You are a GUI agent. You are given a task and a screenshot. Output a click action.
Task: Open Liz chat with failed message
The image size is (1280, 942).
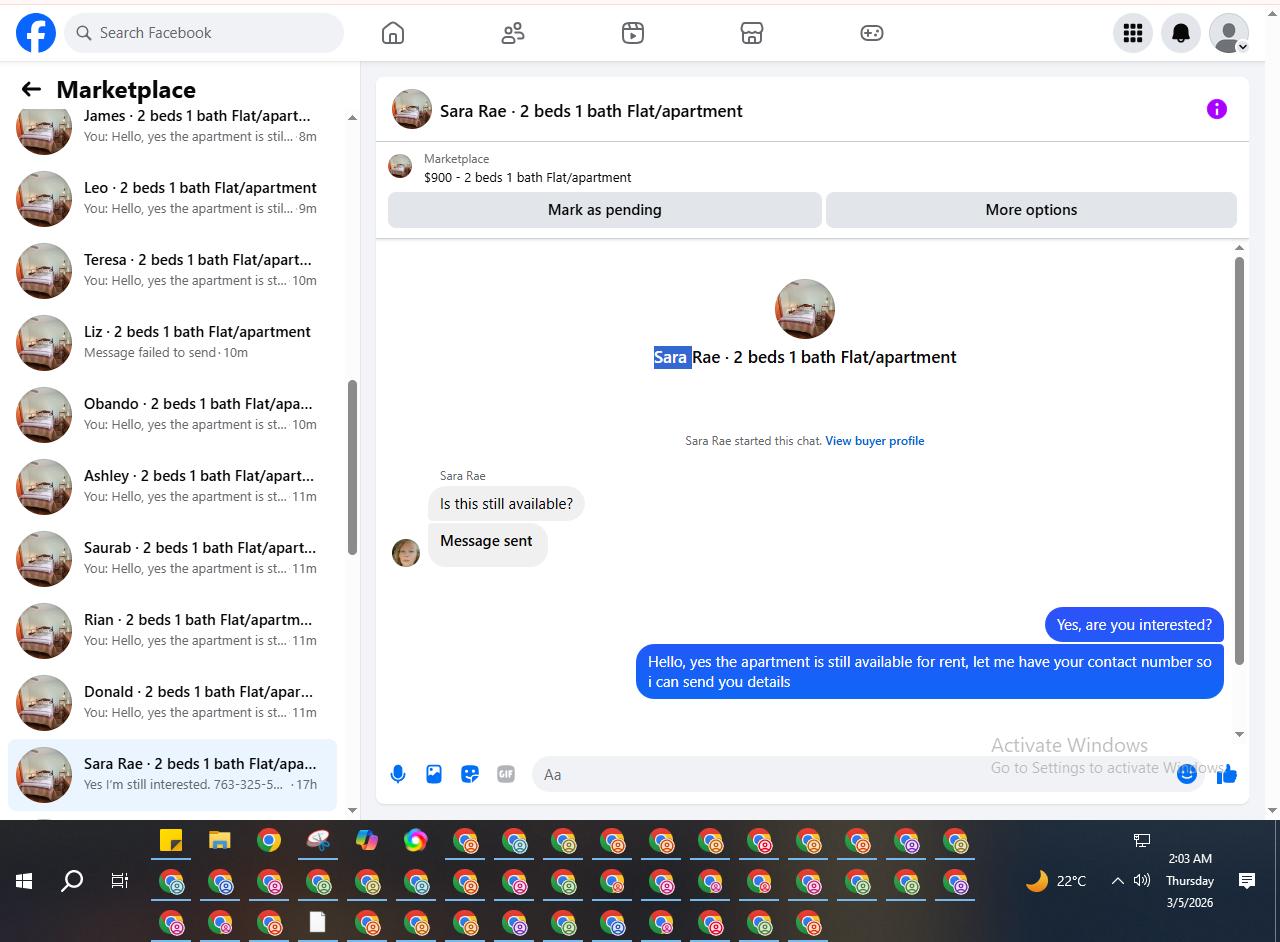172,343
